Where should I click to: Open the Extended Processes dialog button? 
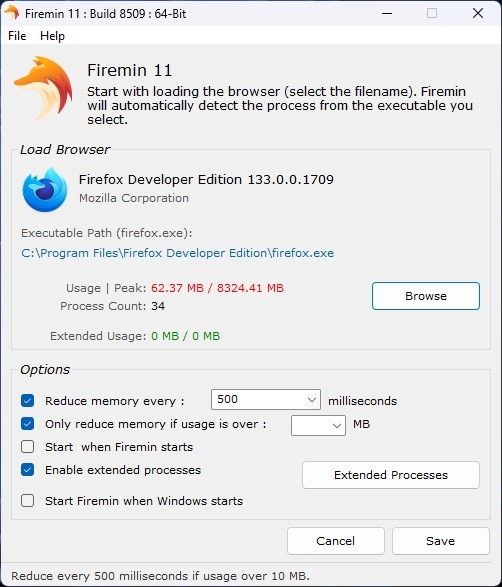391,475
